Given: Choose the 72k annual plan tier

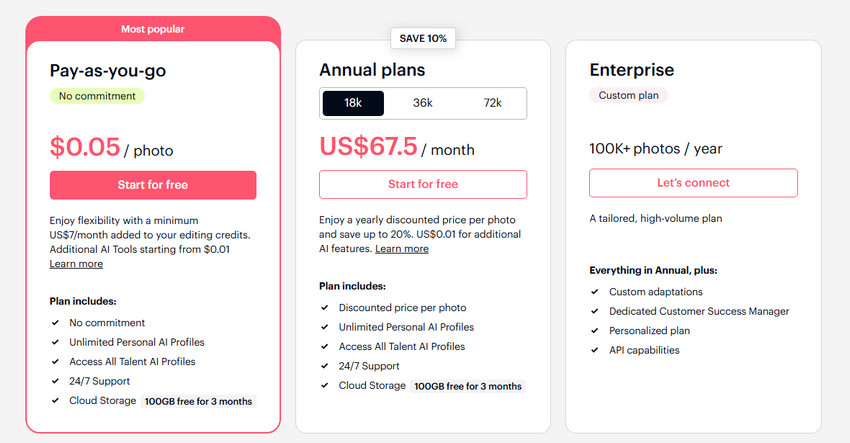Looking at the screenshot, I should pyautogui.click(x=492, y=103).
